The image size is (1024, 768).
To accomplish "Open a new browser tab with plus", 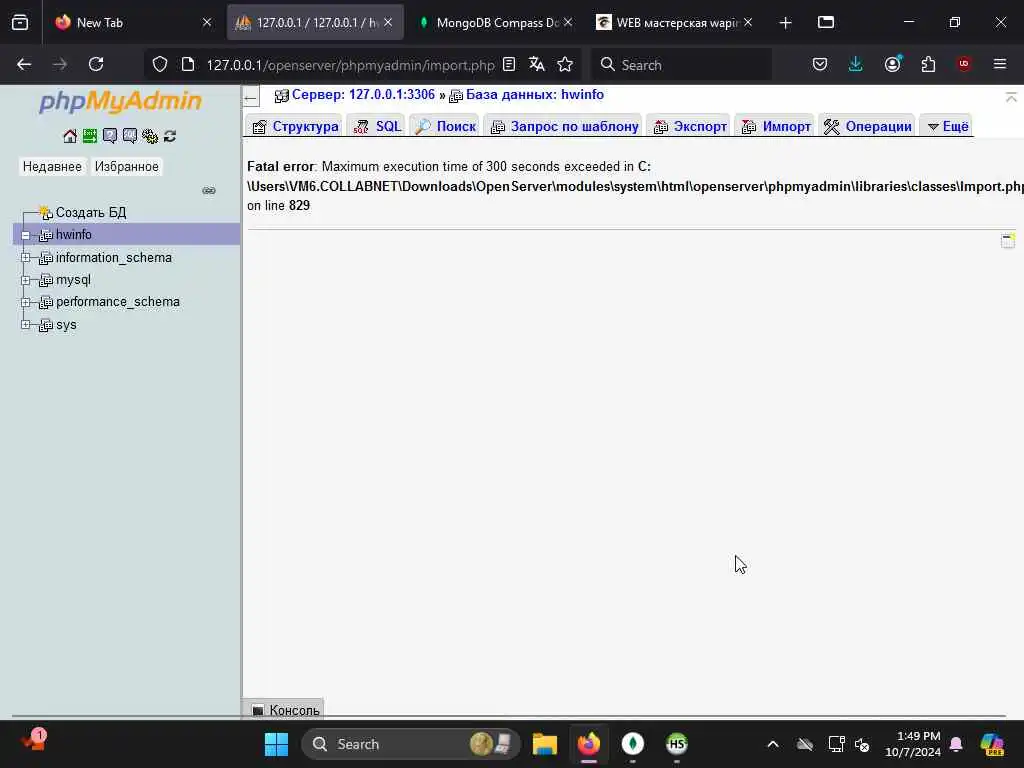I will [x=786, y=23].
